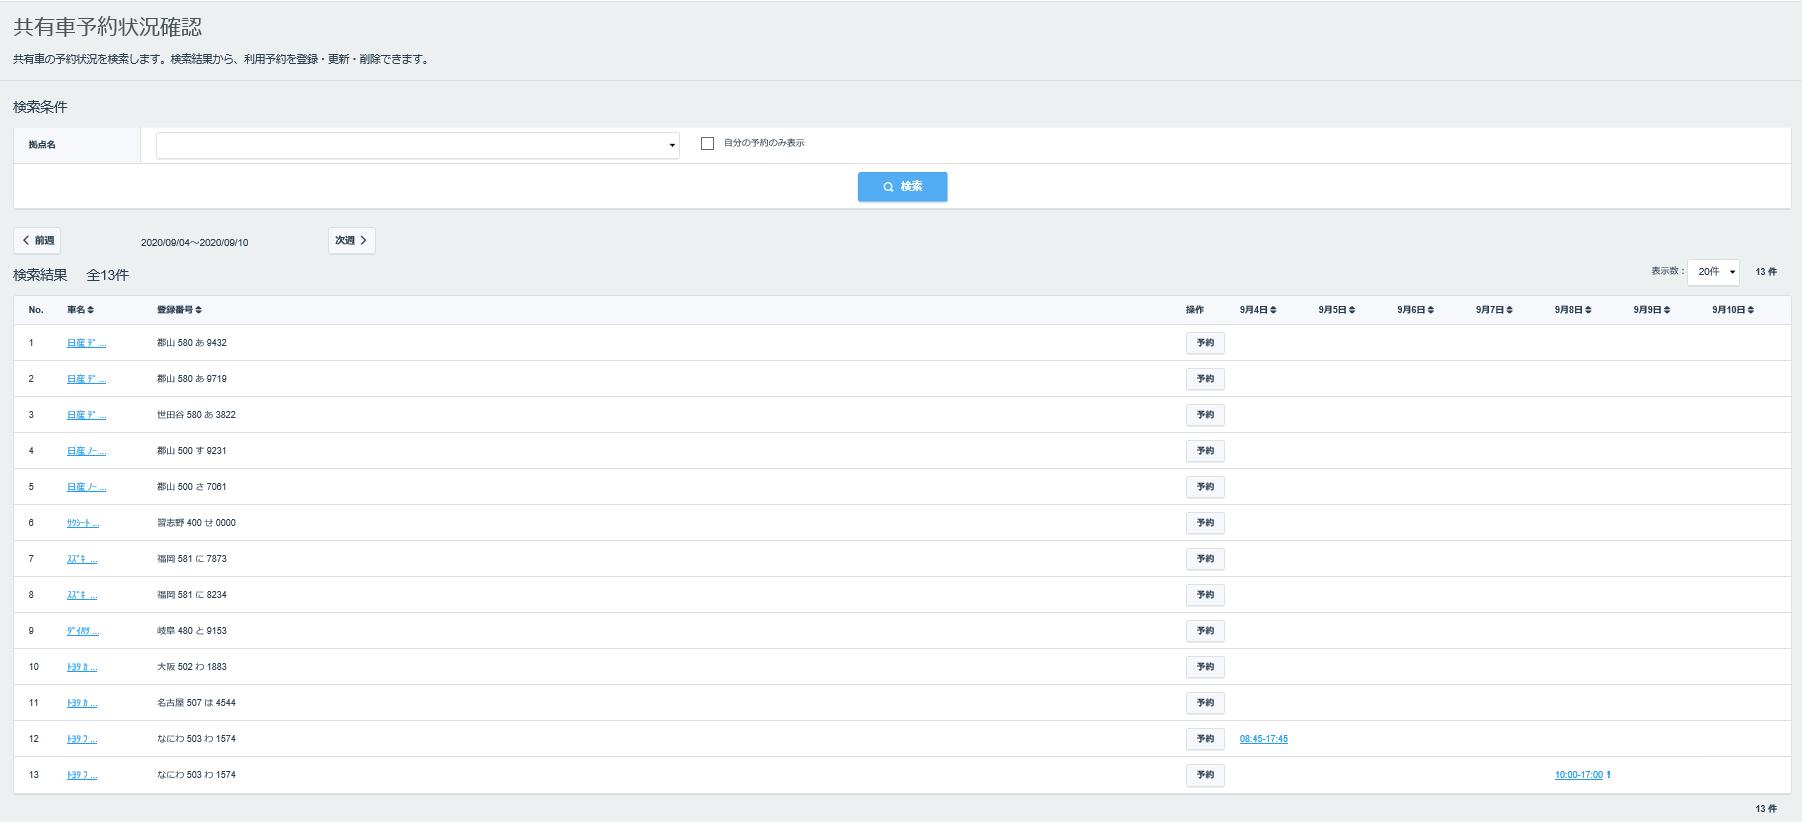1802x822 pixels.
Task: Sort by the 9月7日 column
Action: (1494, 310)
